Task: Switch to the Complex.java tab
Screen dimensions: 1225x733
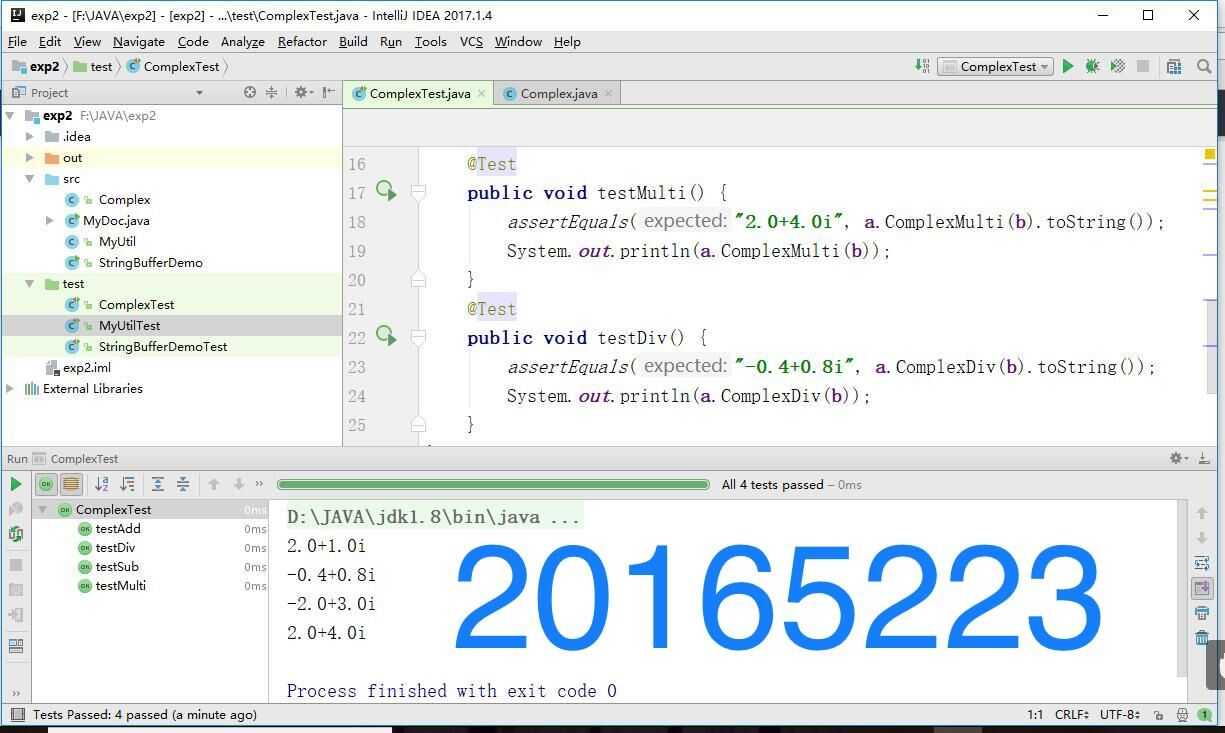Action: point(558,93)
